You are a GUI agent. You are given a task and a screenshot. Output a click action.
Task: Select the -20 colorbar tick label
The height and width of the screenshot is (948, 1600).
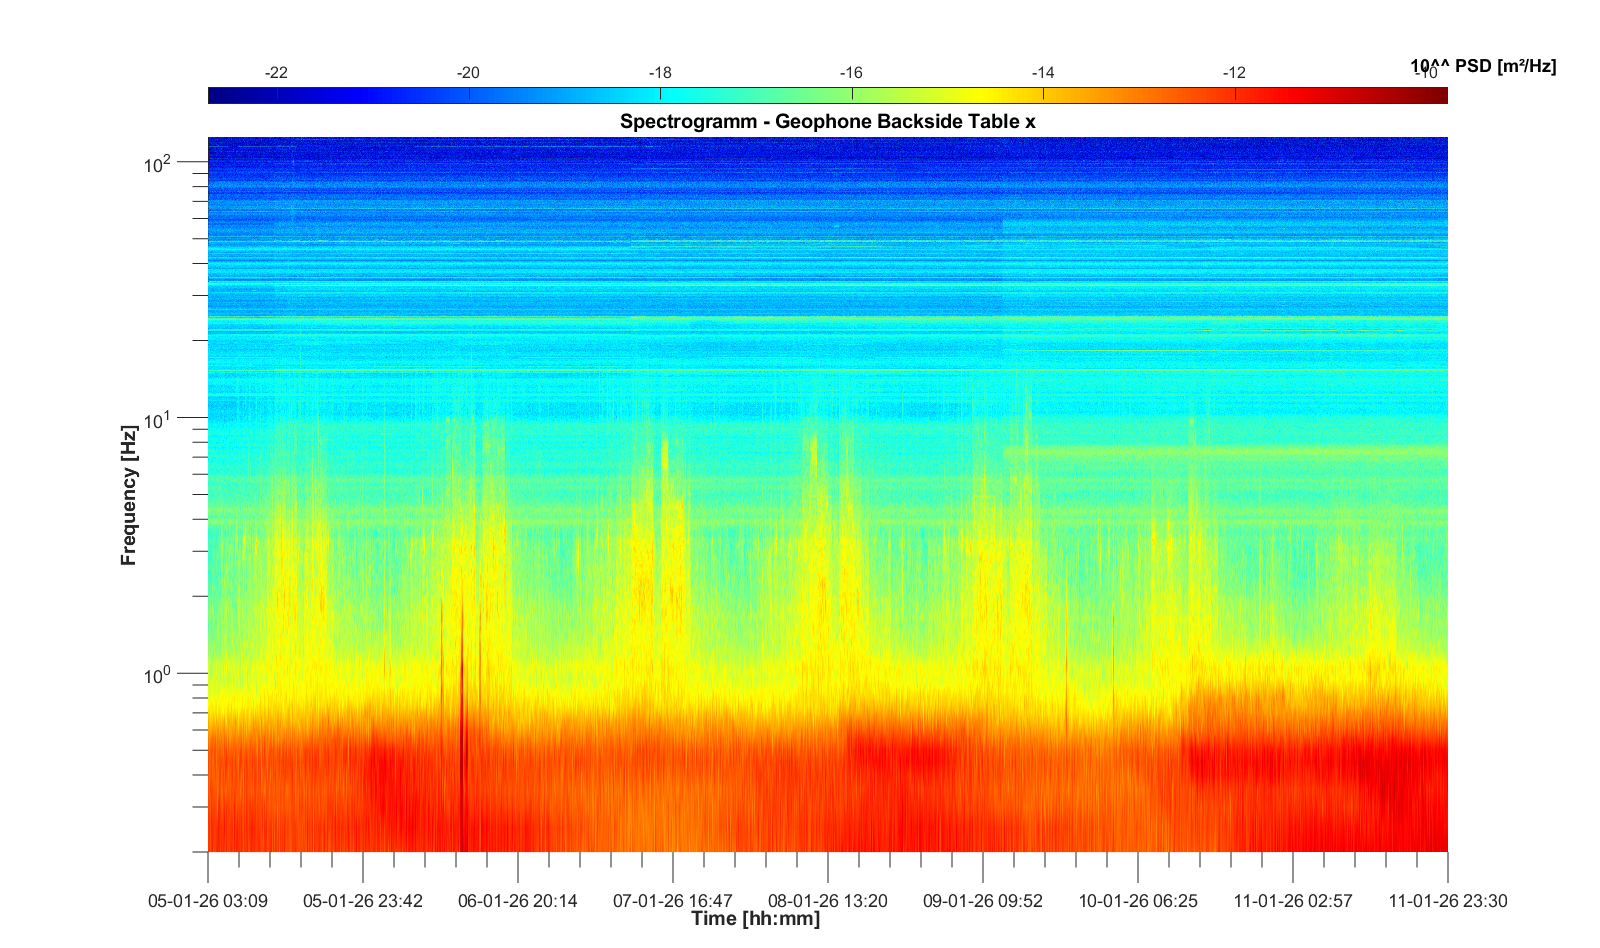(468, 73)
